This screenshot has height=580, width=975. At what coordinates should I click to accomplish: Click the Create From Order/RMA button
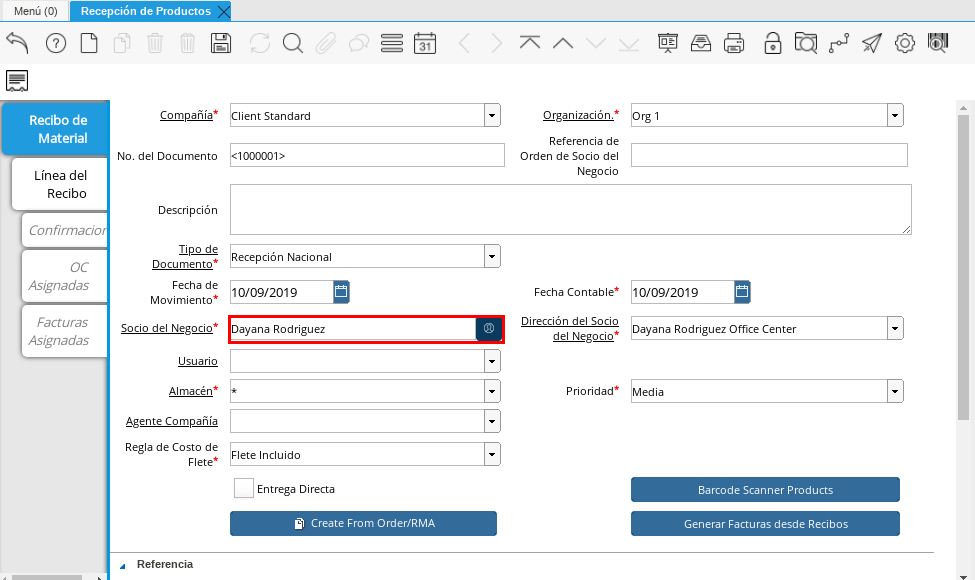pyautogui.click(x=363, y=523)
